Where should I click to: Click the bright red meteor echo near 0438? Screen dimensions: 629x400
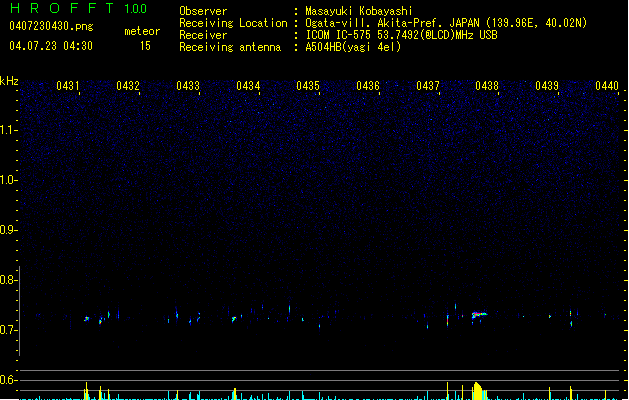pos(479,315)
